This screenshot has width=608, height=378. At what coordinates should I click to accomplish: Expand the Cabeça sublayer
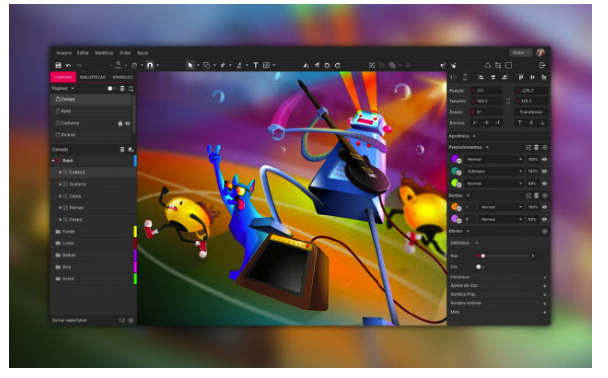pyautogui.click(x=60, y=172)
